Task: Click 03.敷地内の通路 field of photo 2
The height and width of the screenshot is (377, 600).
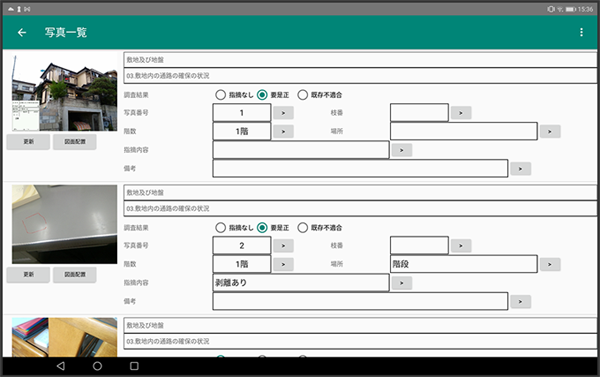Action: point(360,209)
